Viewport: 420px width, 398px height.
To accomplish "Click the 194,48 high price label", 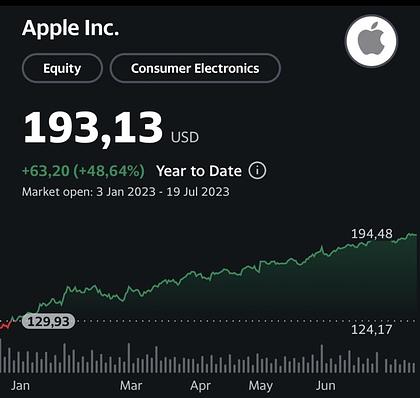I will [372, 234].
